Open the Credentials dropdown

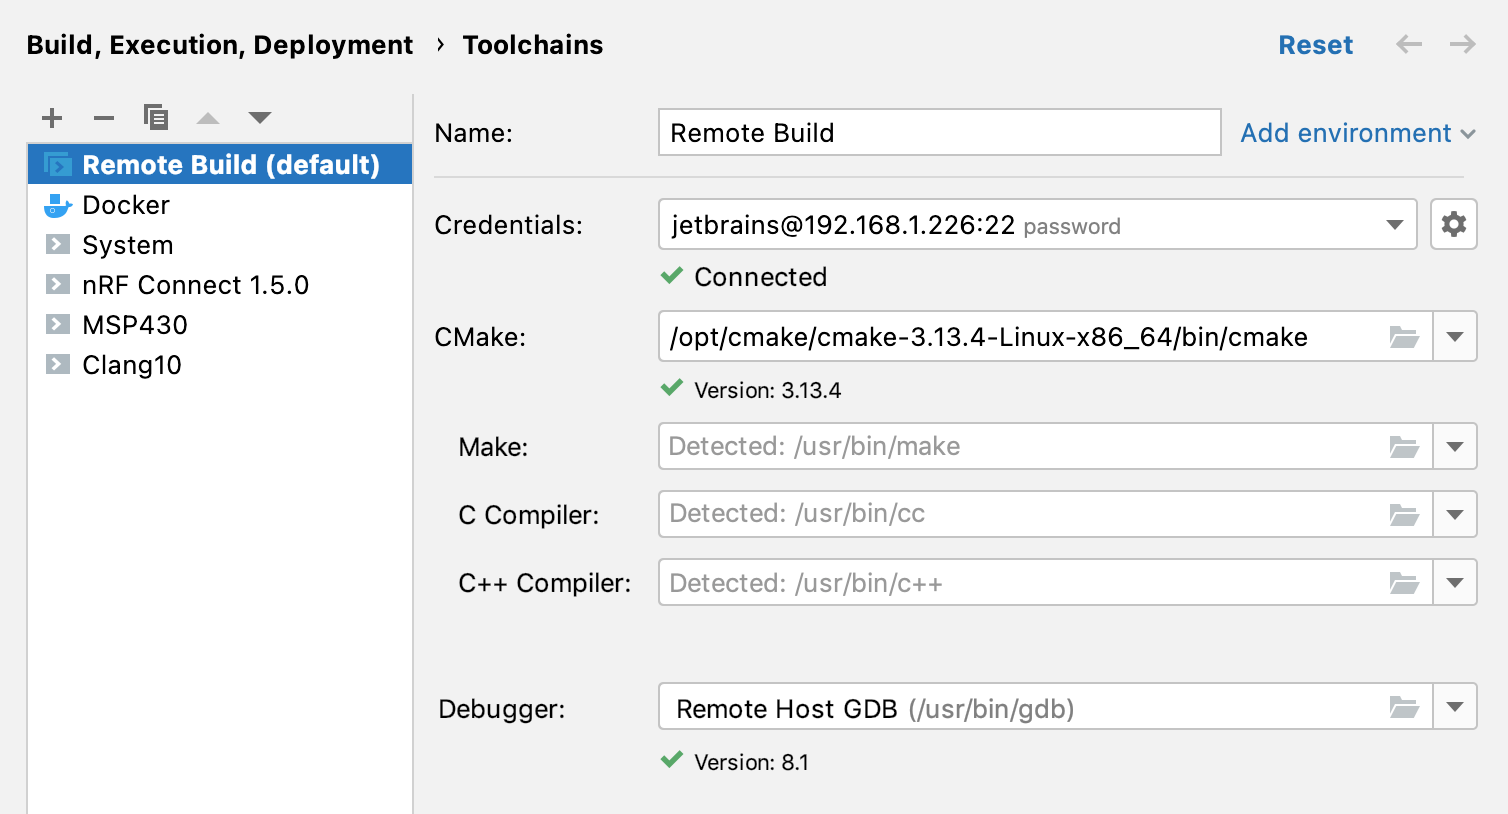click(1396, 224)
